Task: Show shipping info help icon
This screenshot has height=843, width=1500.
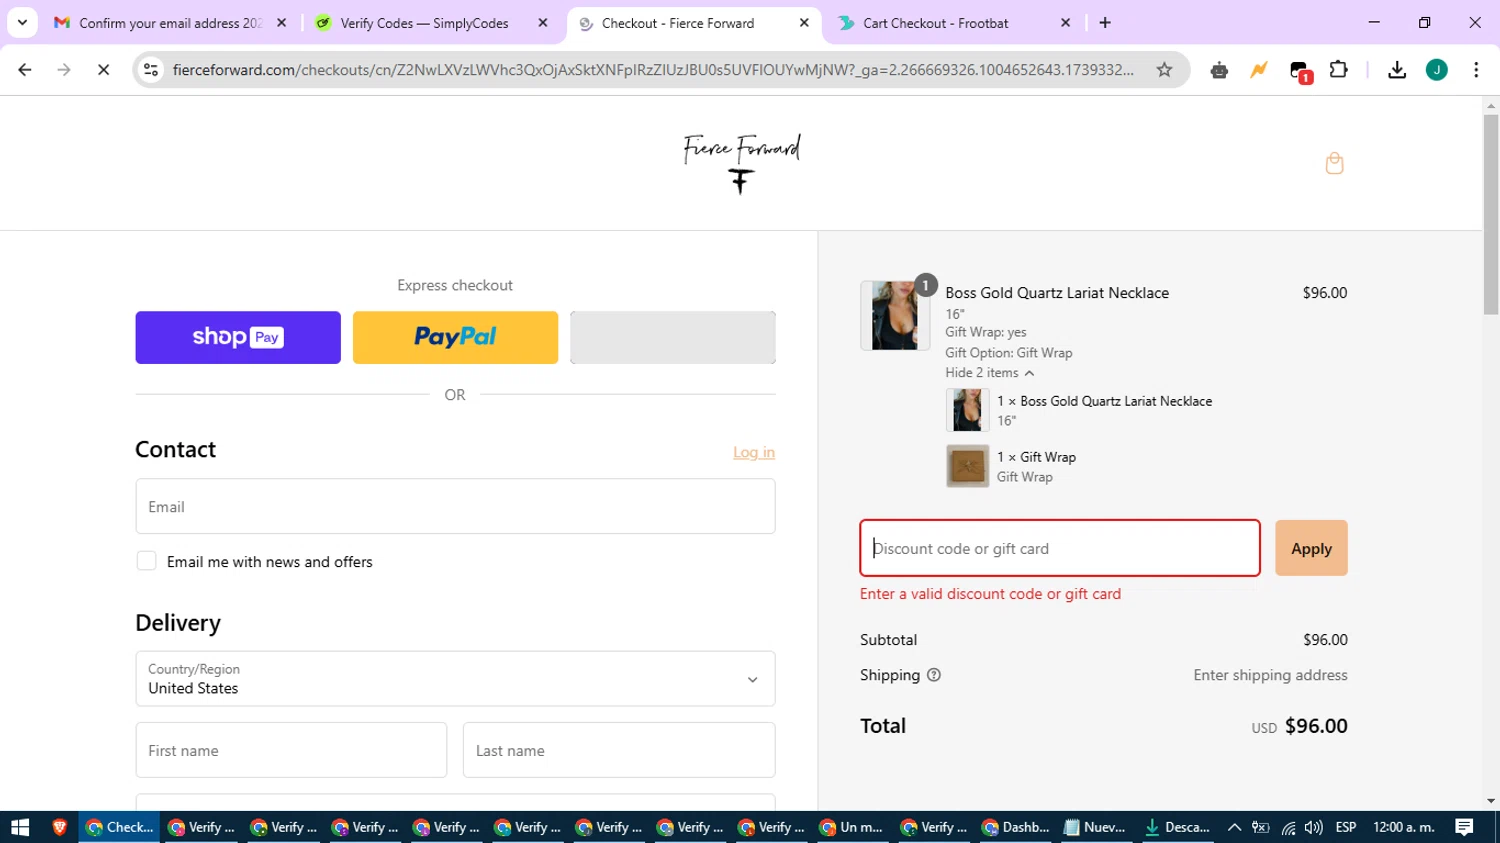Action: [x=934, y=675]
